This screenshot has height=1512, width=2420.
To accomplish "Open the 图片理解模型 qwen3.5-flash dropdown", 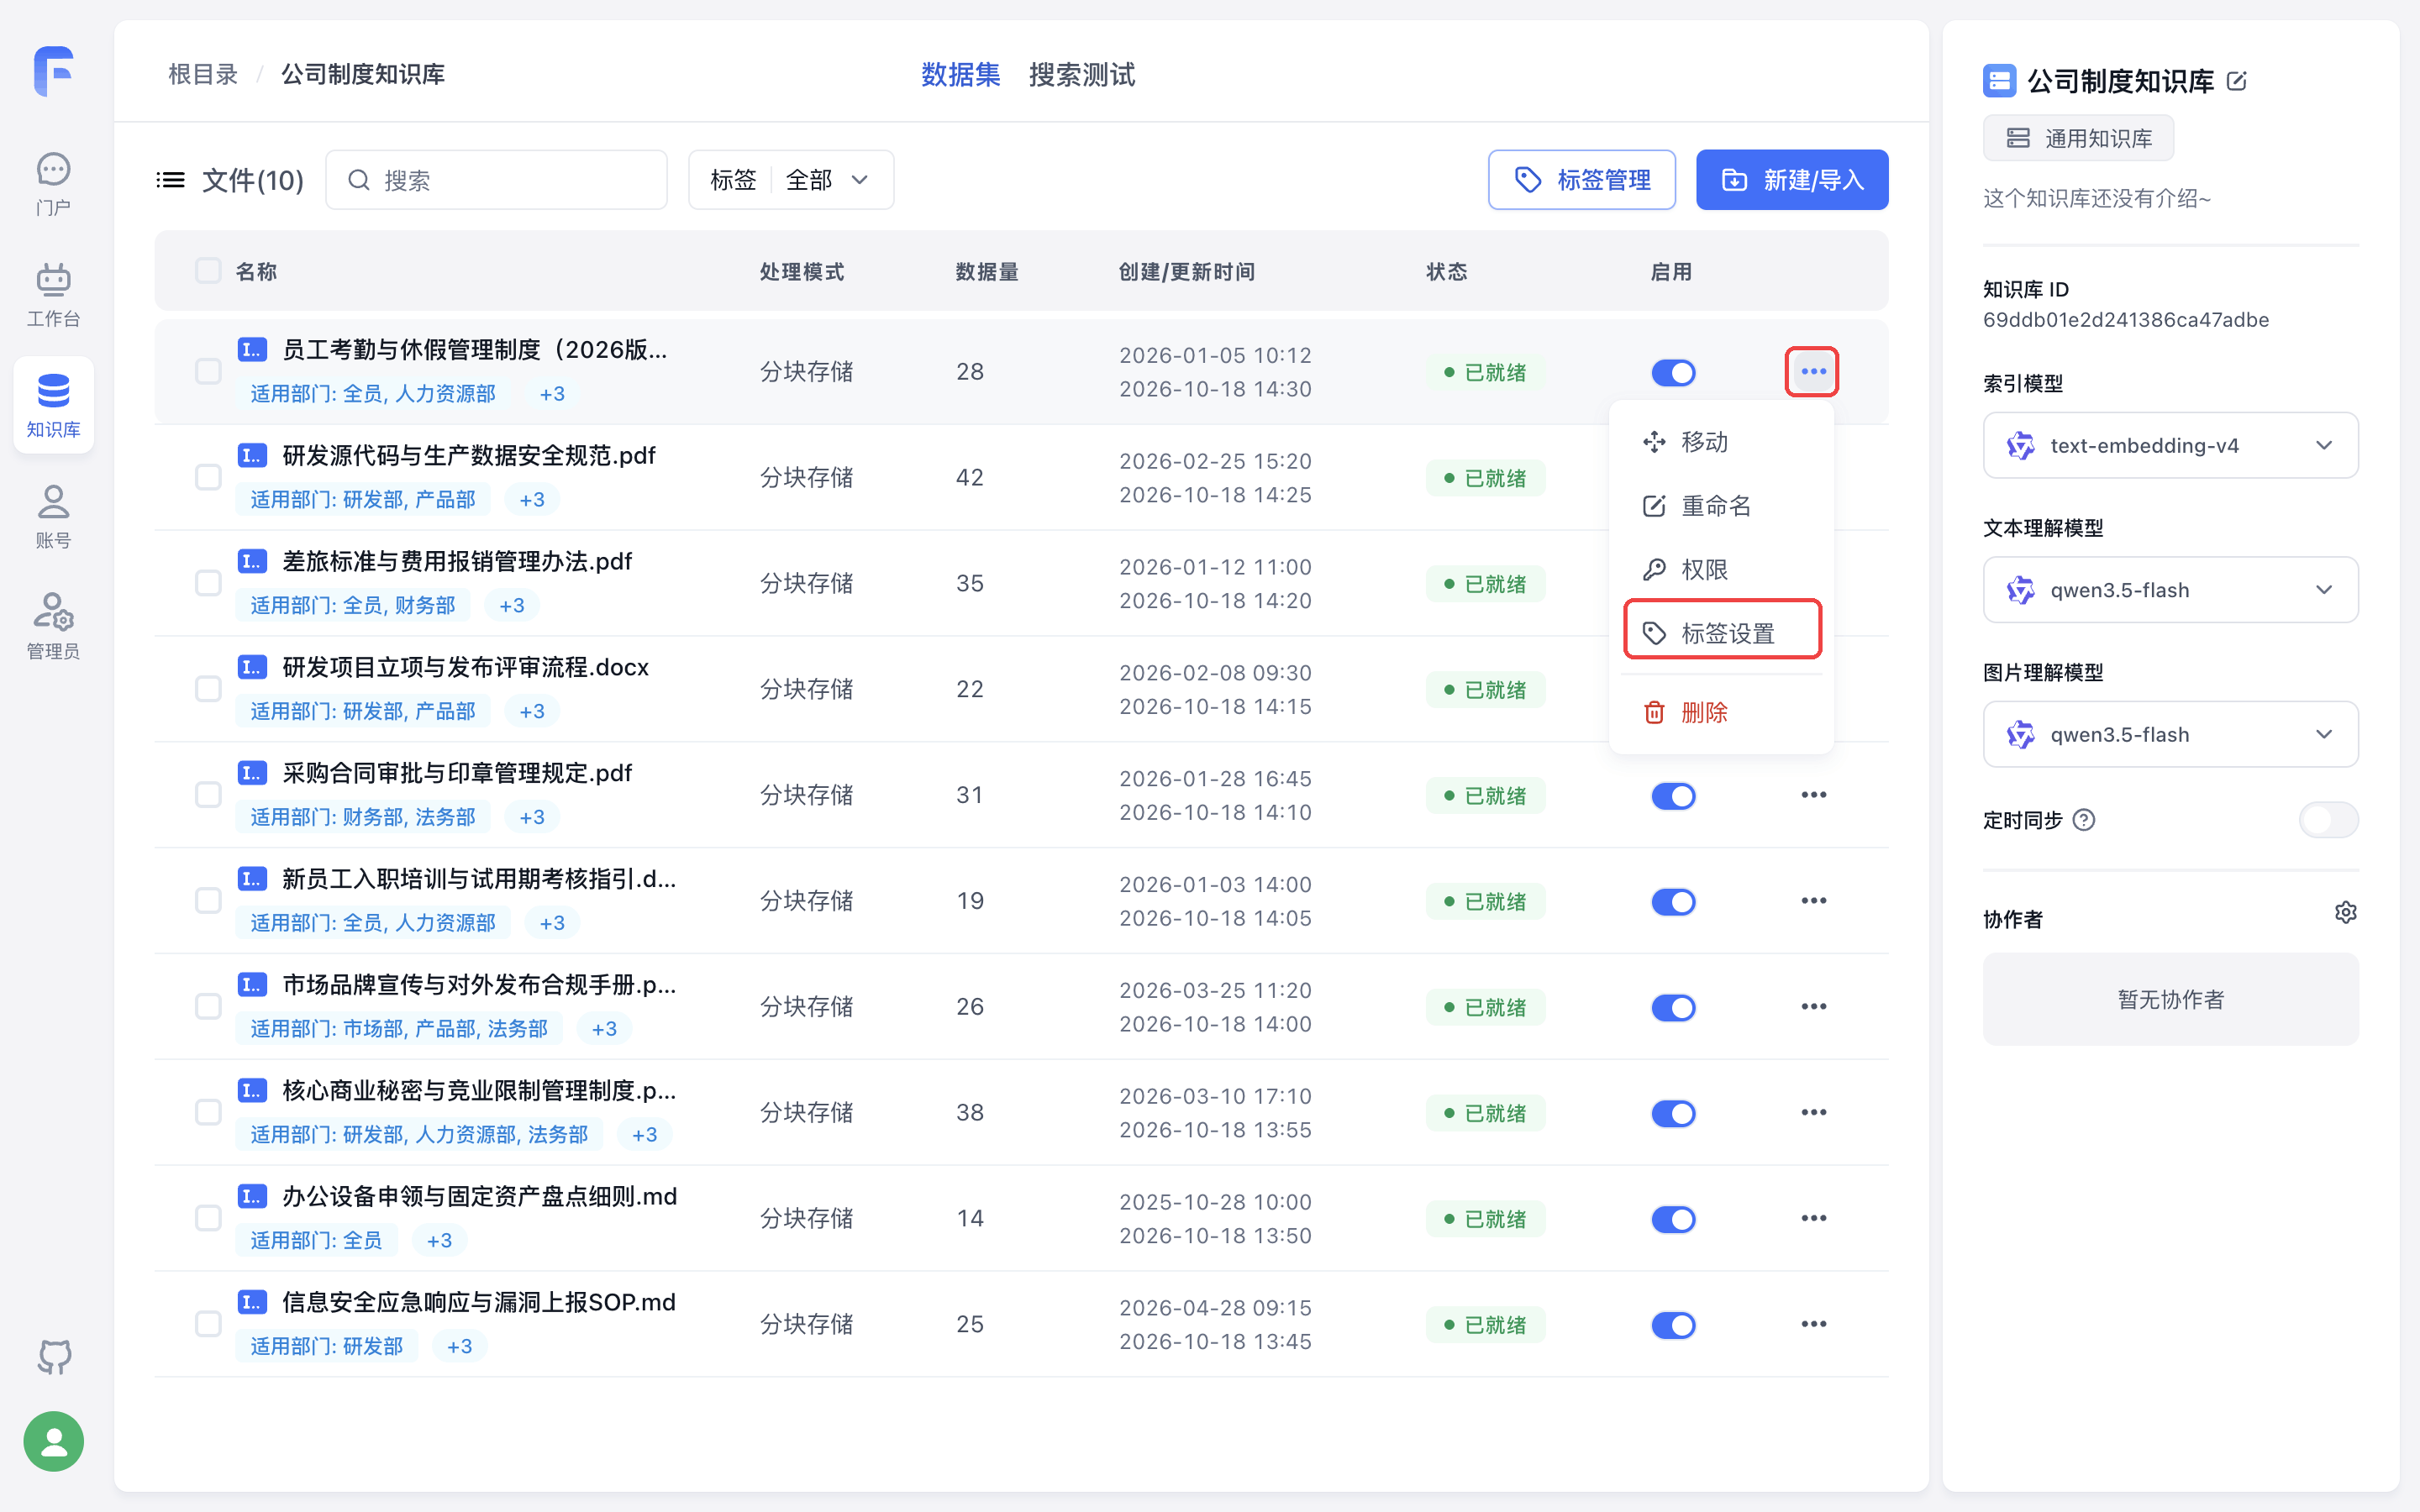I will (2170, 735).
